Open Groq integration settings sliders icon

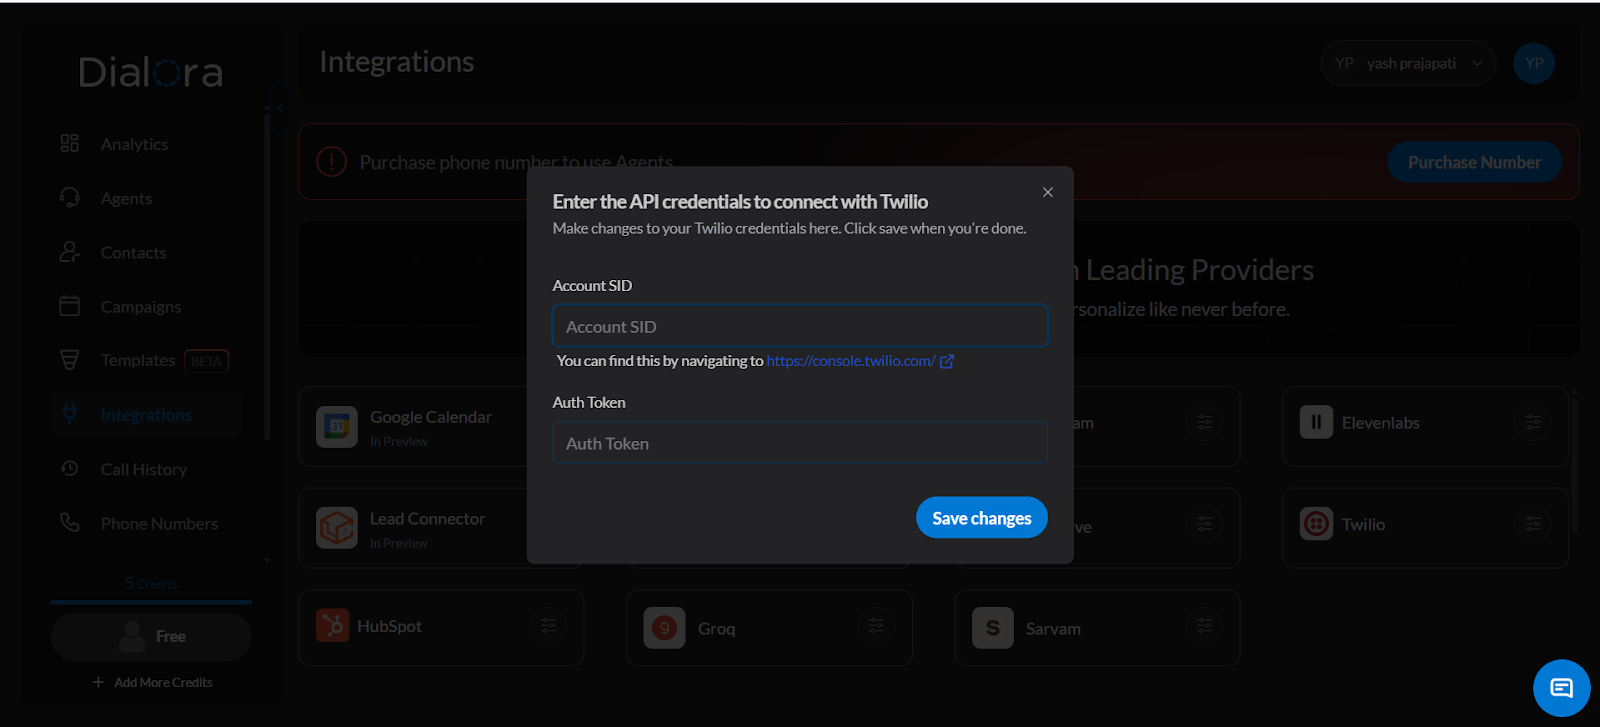[876, 626]
